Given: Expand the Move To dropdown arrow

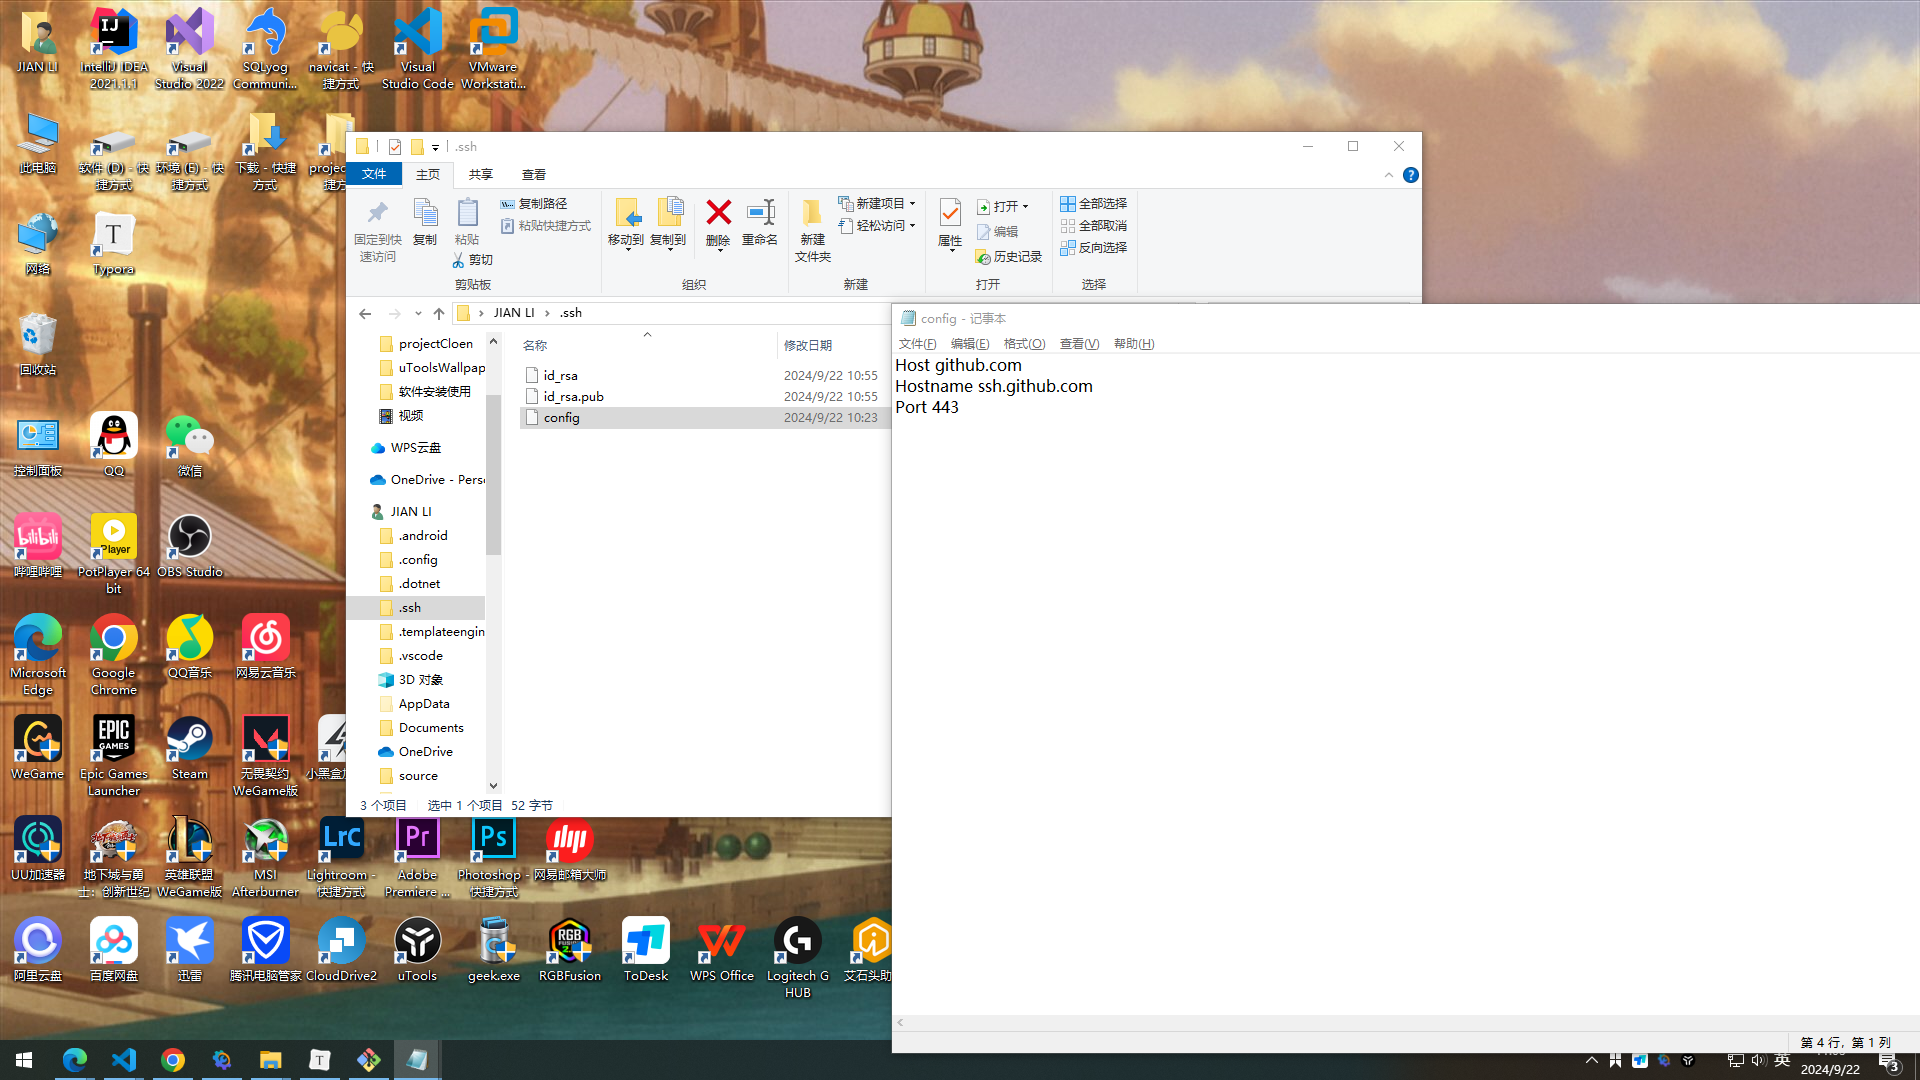Looking at the screenshot, I should [627, 250].
